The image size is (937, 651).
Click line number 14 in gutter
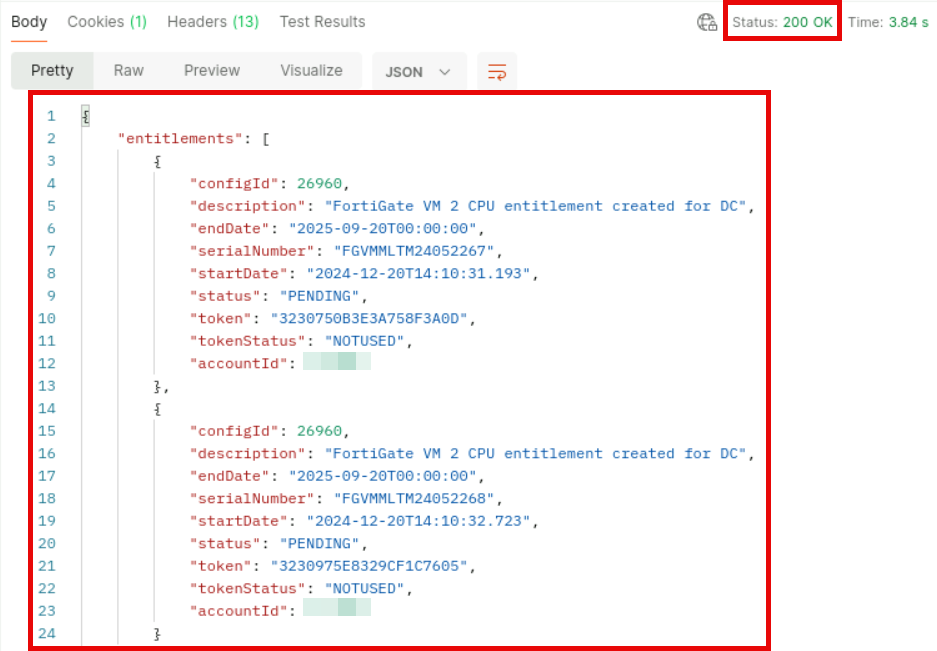coord(47,409)
